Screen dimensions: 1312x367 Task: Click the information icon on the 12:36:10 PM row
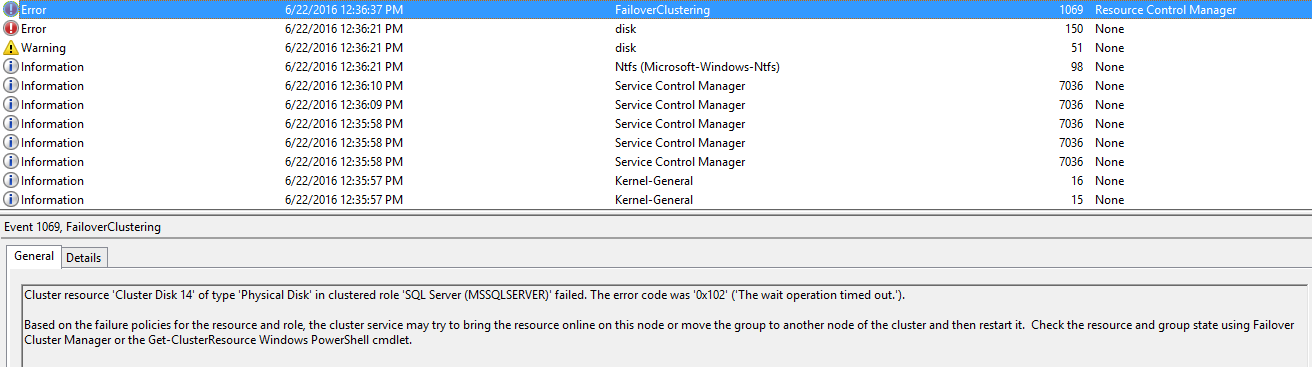[11, 86]
